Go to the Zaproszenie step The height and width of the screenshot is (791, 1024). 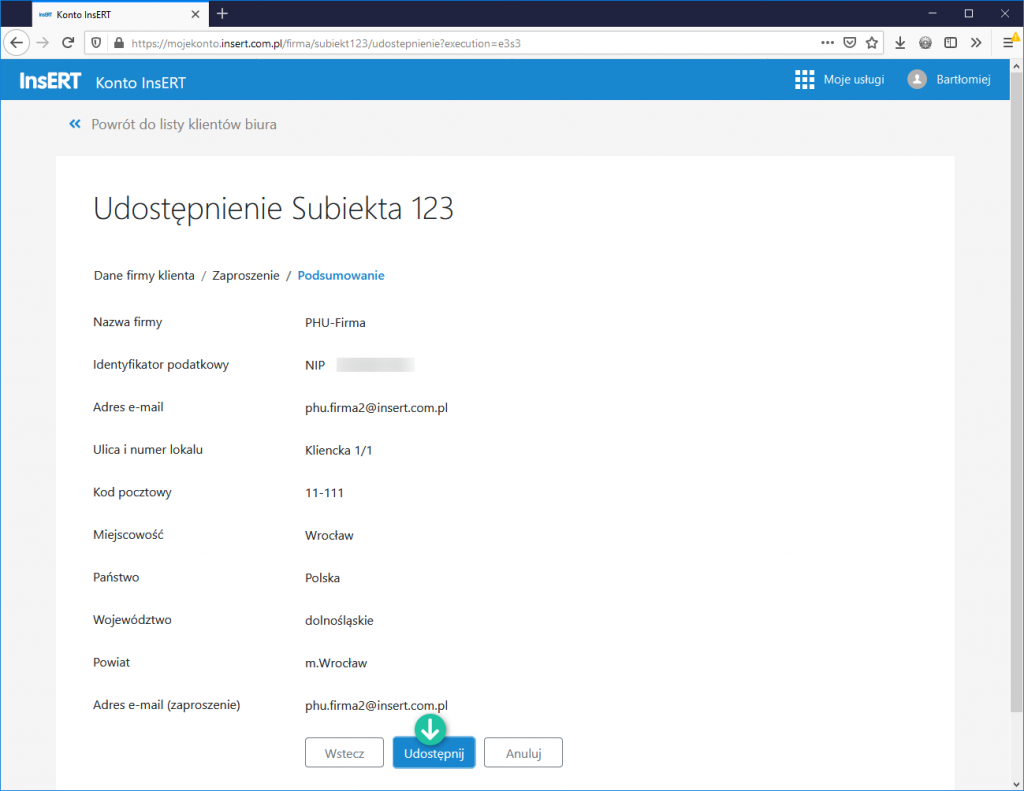(246, 276)
